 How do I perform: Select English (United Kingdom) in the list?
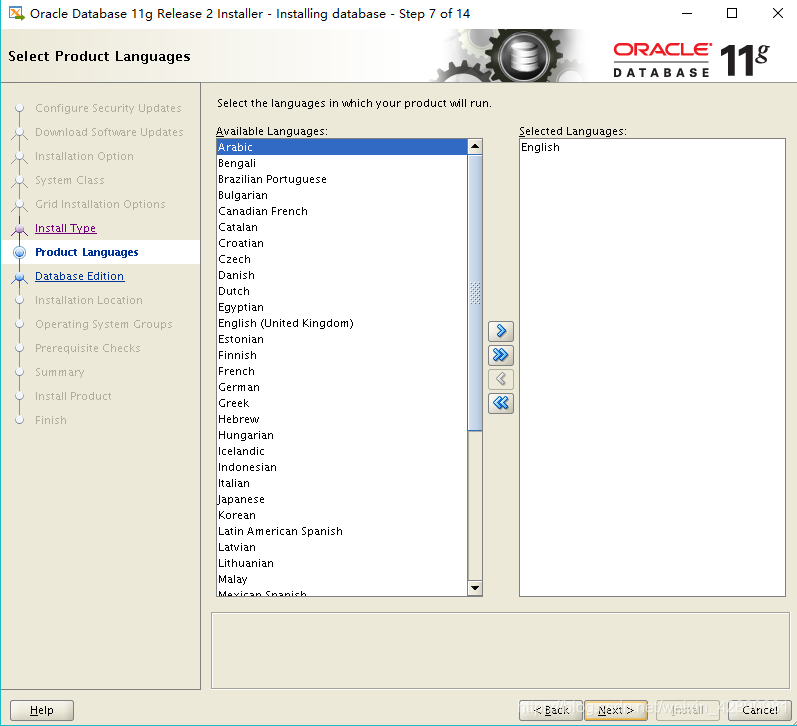coord(342,323)
